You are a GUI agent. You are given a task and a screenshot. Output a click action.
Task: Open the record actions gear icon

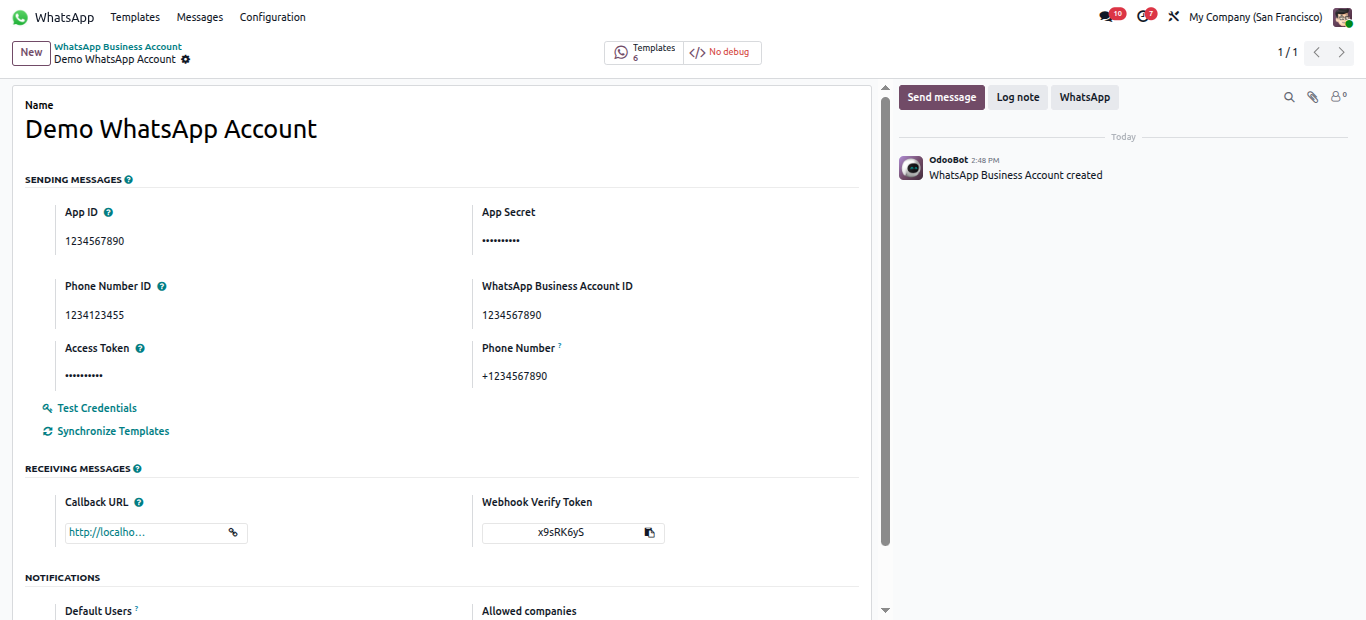click(x=185, y=60)
